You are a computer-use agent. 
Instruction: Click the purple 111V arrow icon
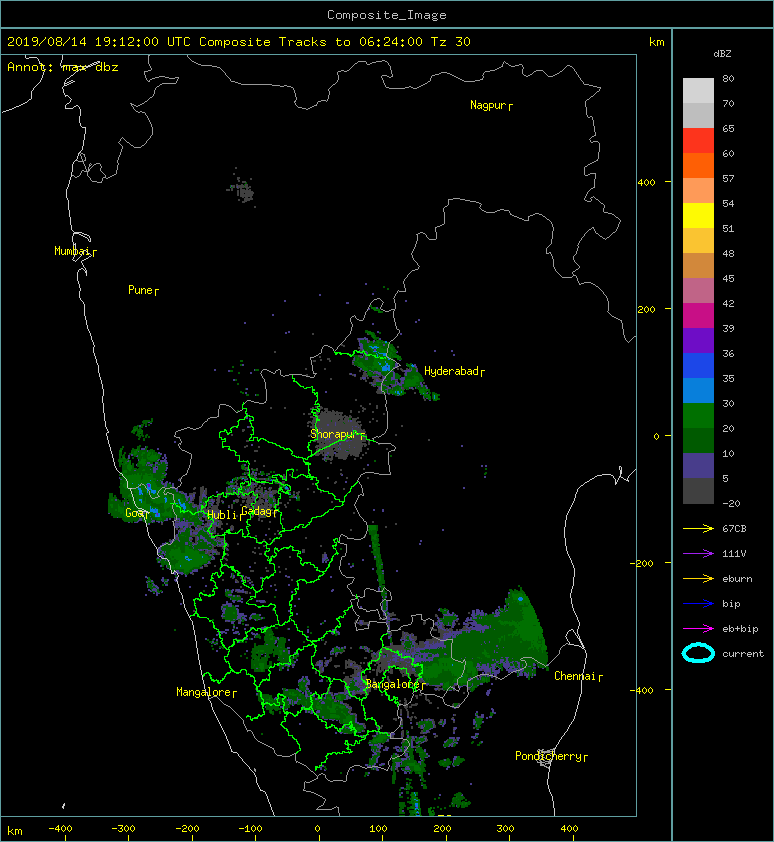[698, 554]
